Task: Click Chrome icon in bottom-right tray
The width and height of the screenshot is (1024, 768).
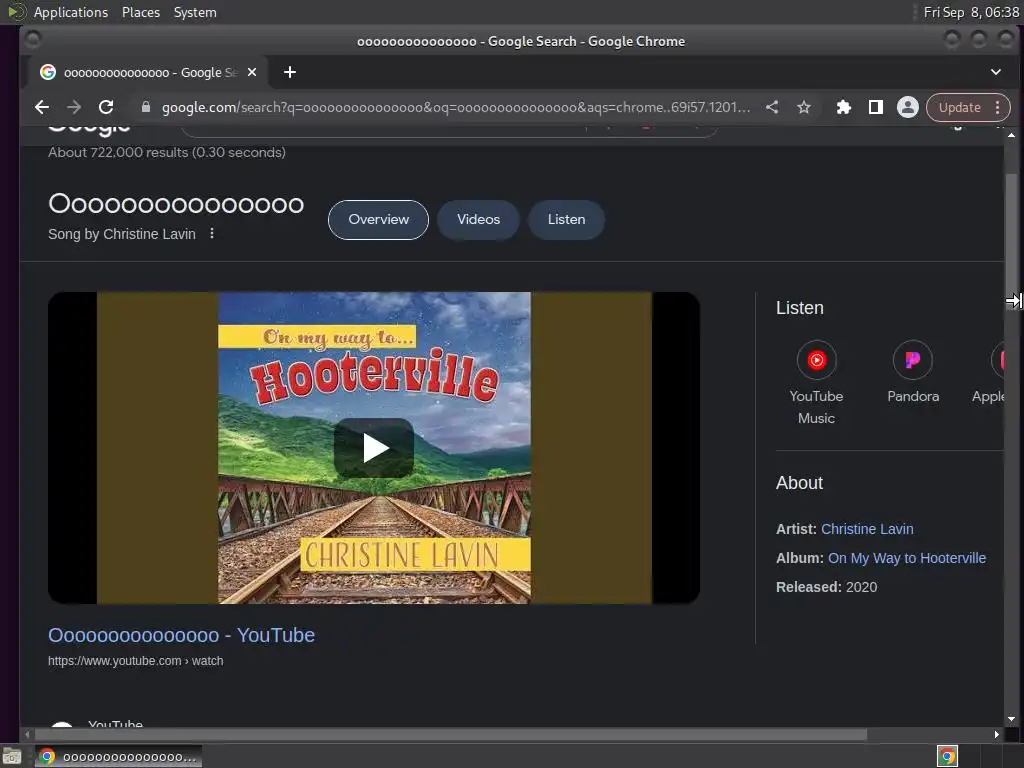Action: click(x=947, y=756)
